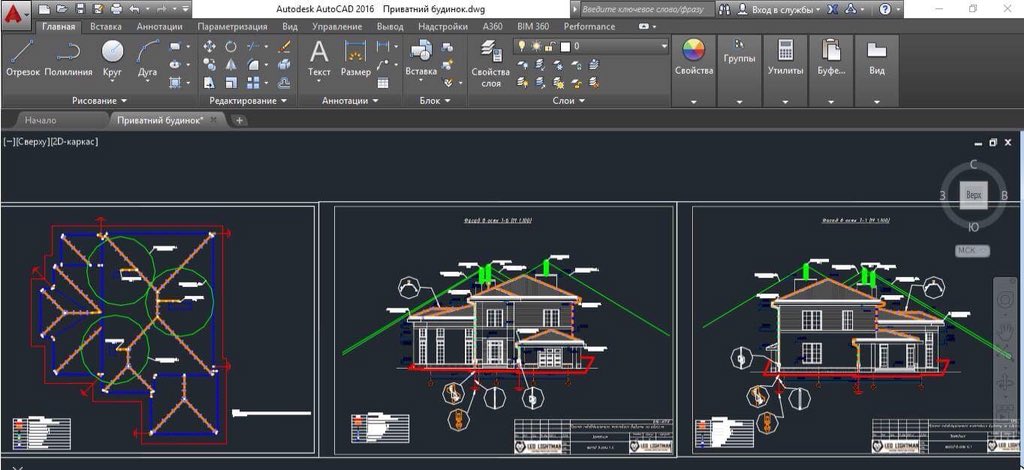Select the Размер (Dimension) tool

[356, 57]
